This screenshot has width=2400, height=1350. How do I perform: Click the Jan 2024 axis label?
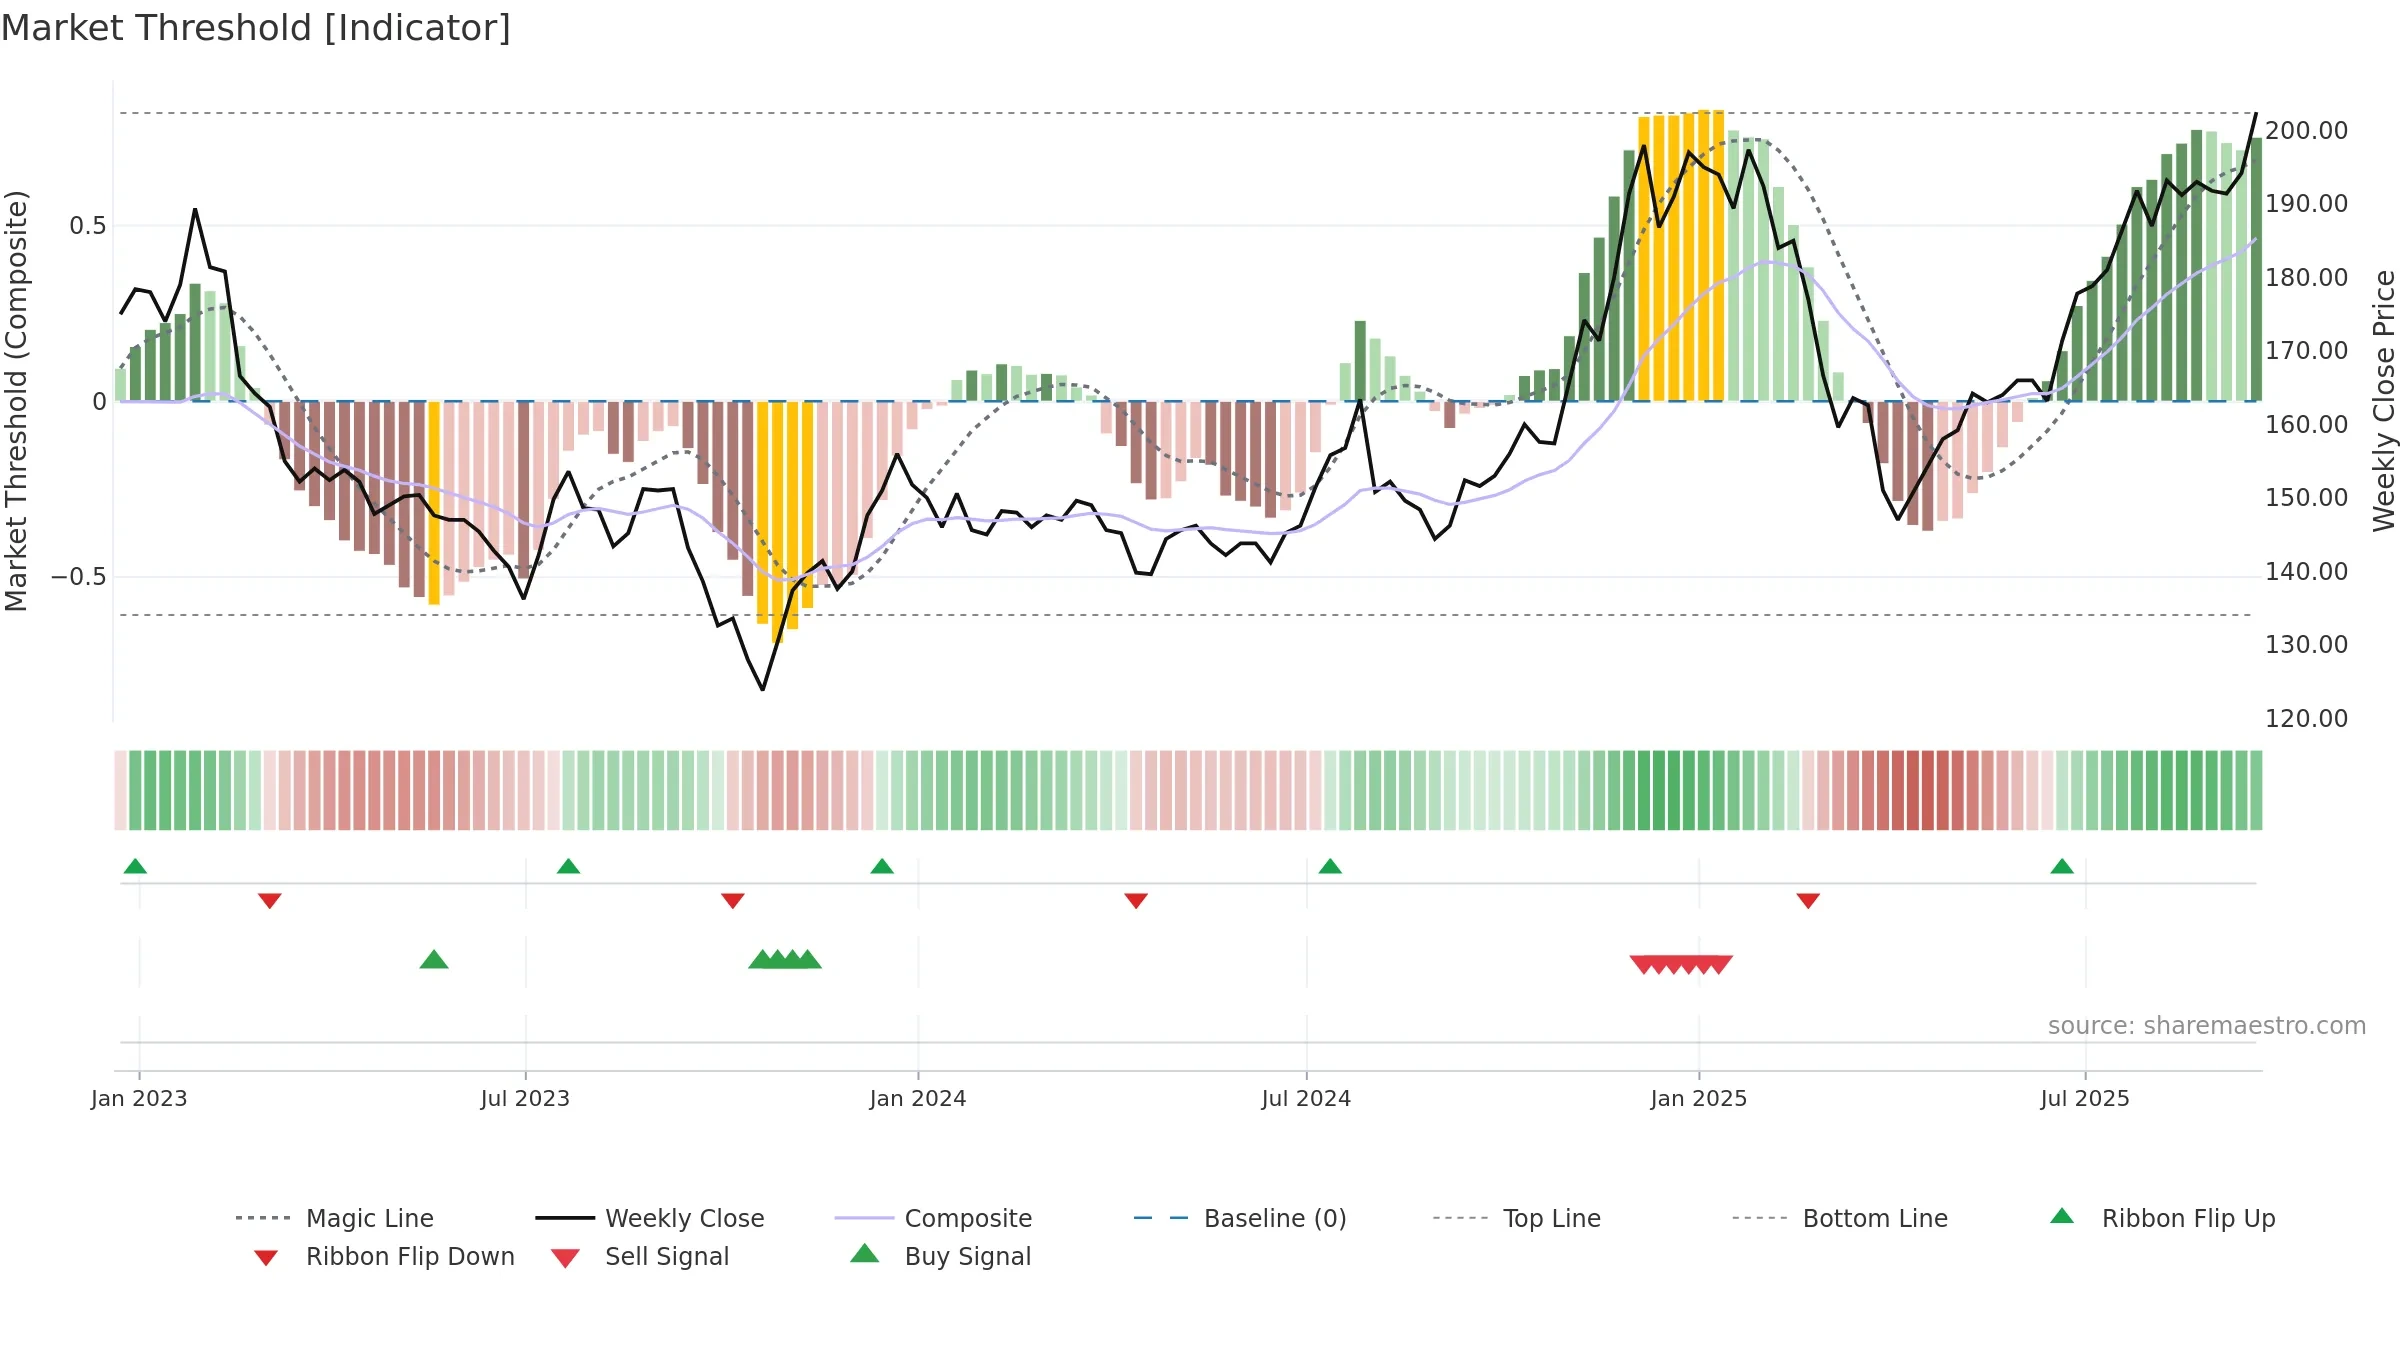[918, 1099]
